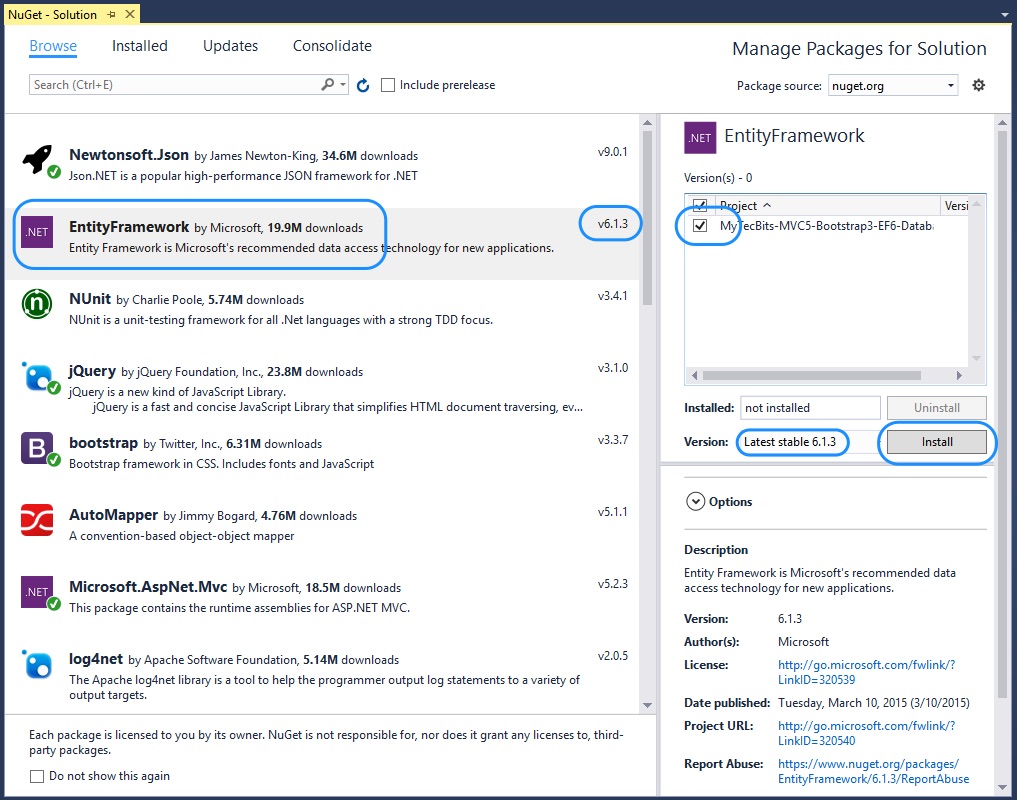Click EntityFramework .NET icon in details pane
The image size is (1017, 800).
click(x=700, y=138)
